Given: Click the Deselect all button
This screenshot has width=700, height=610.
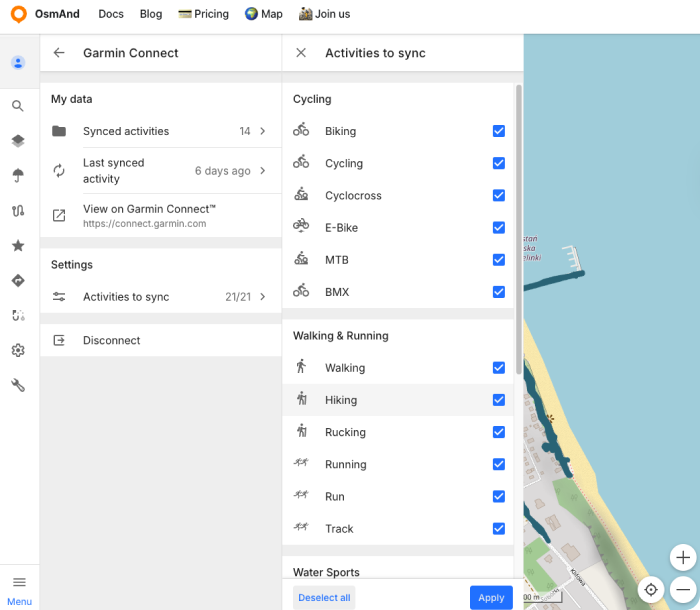Looking at the screenshot, I should pos(324,597).
